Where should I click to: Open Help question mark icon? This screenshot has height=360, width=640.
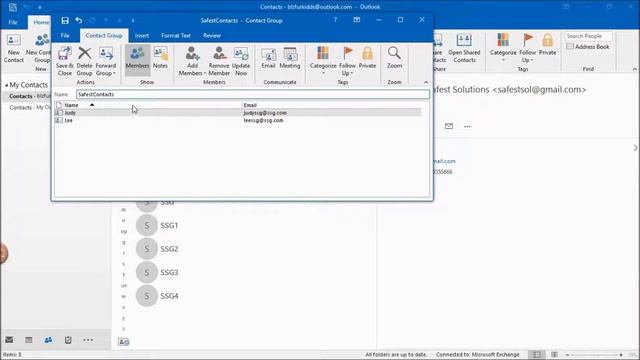tap(335, 20)
